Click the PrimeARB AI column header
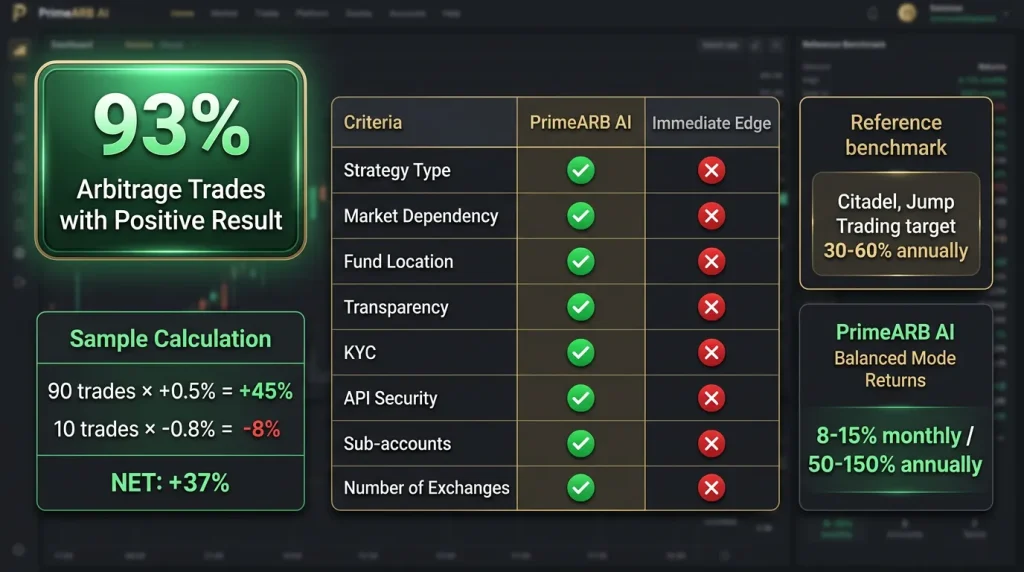Viewport: 1024px width, 572px height. (x=580, y=123)
